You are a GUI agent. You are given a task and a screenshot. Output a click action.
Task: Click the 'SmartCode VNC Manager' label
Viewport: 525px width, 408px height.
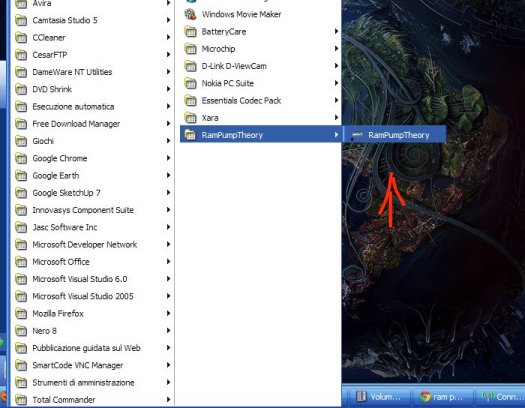[x=78, y=365]
